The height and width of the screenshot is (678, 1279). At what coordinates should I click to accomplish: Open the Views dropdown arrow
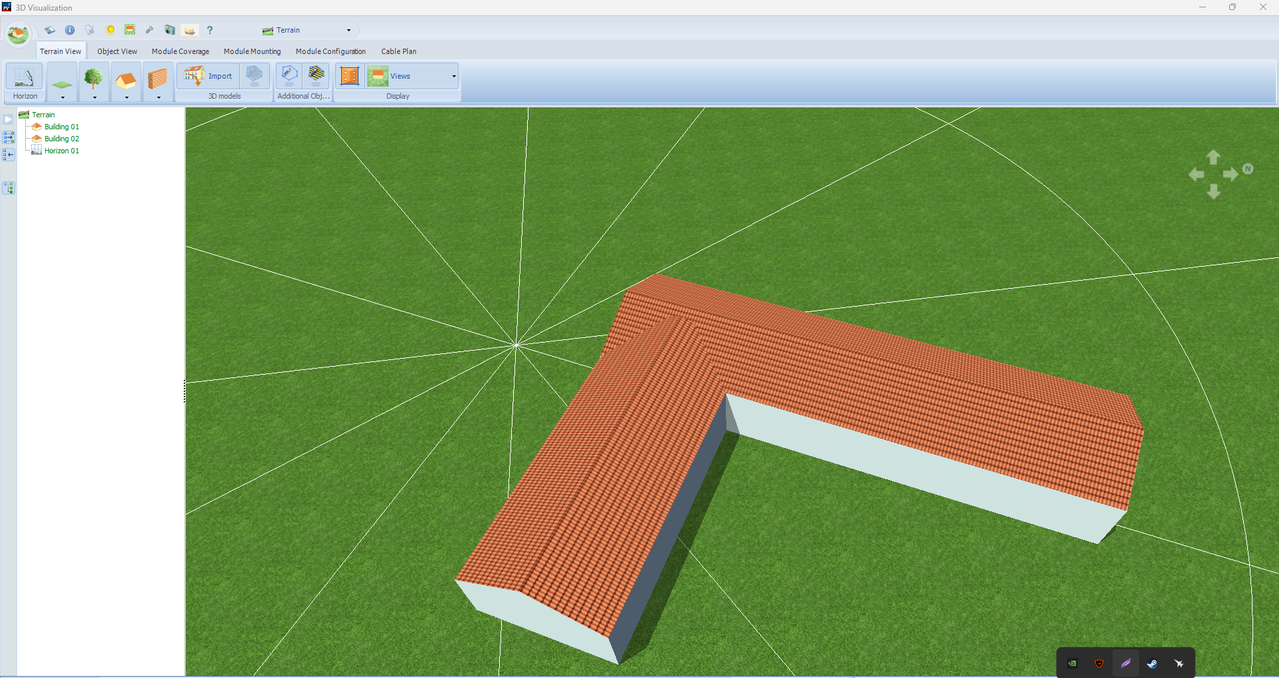click(x=453, y=76)
